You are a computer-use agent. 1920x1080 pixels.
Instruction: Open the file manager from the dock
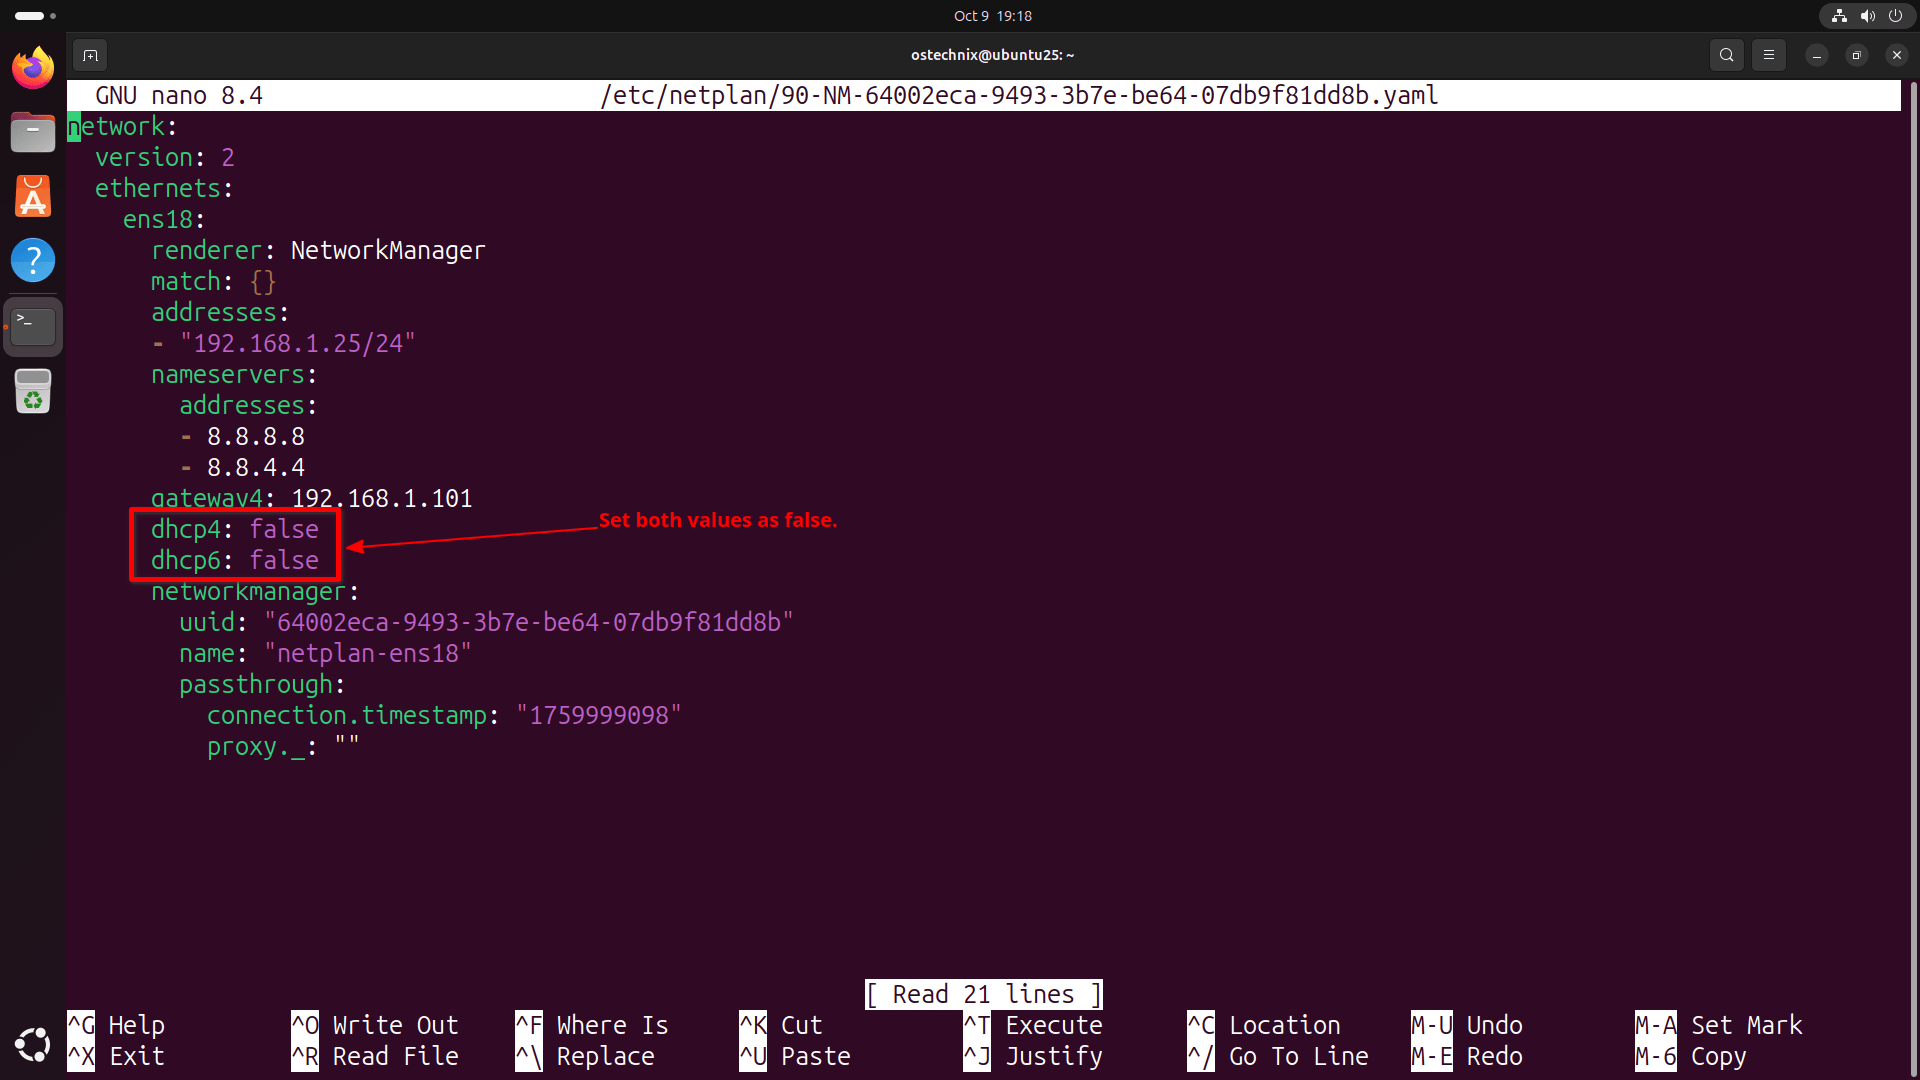tap(33, 132)
